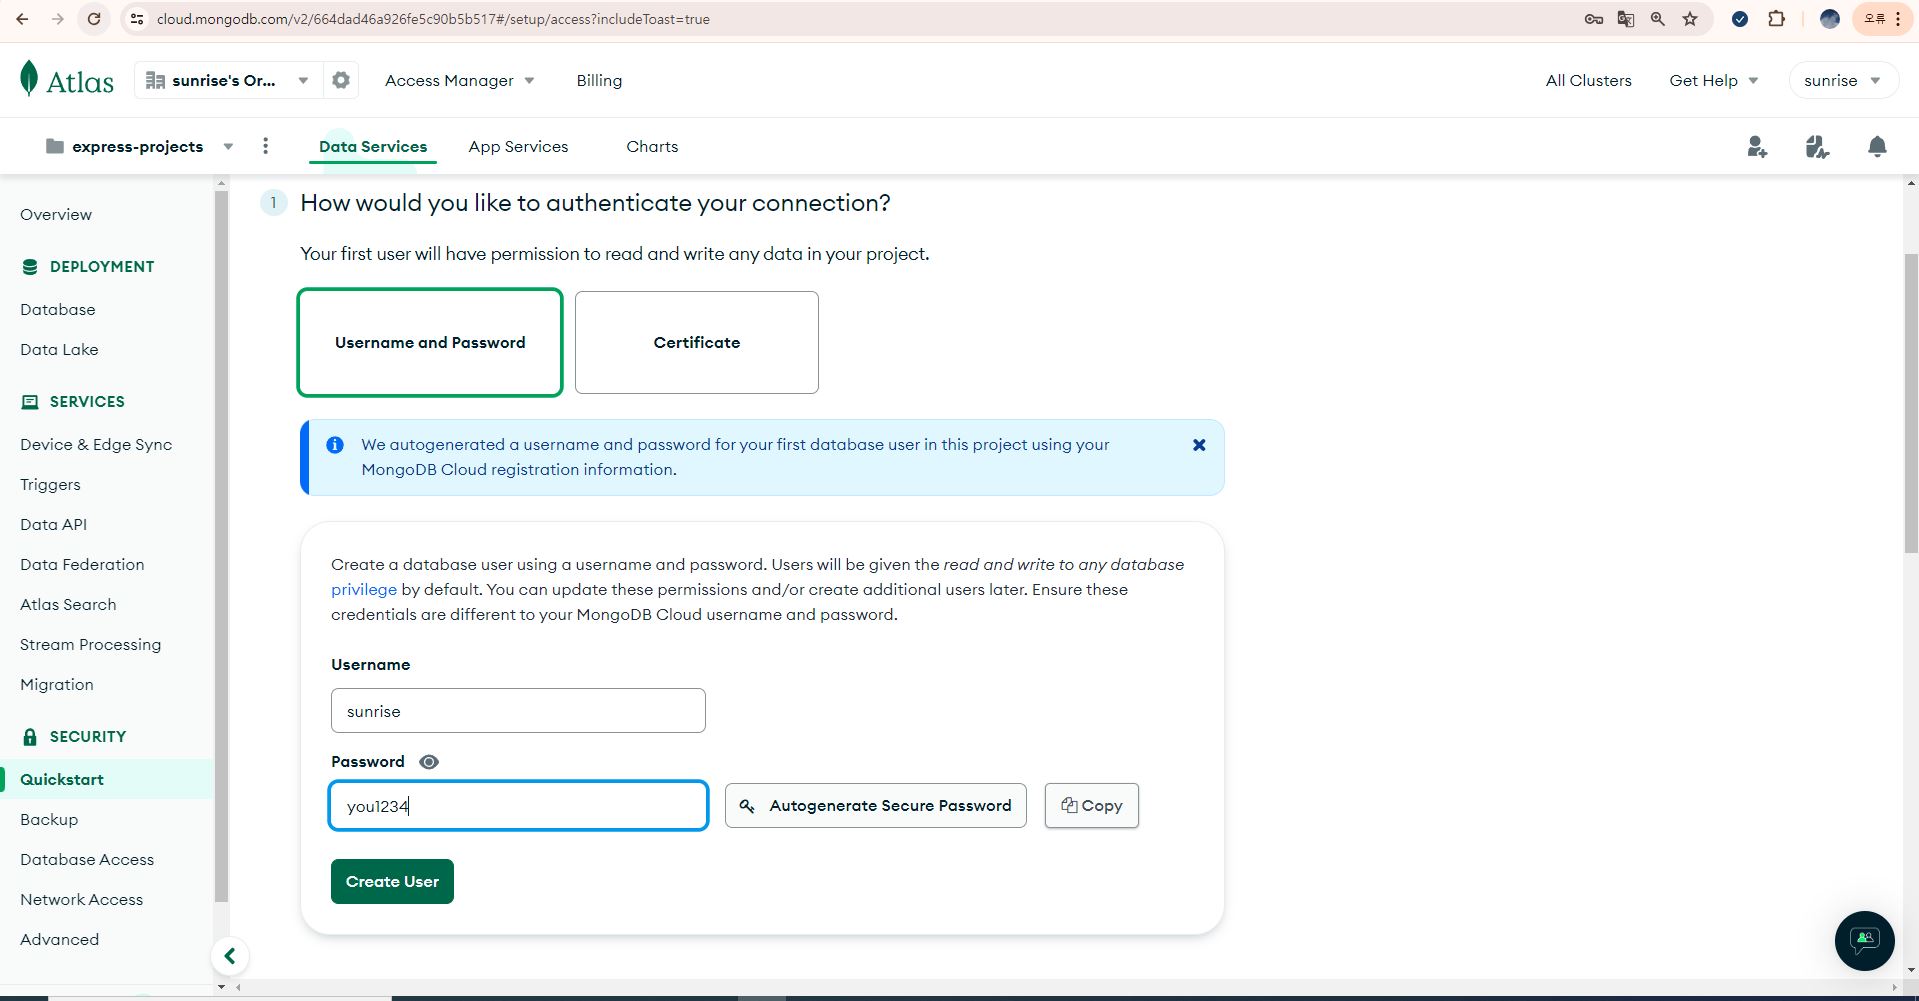The height and width of the screenshot is (1001, 1919).
Task: Open the browser profile avatar
Action: (1830, 19)
